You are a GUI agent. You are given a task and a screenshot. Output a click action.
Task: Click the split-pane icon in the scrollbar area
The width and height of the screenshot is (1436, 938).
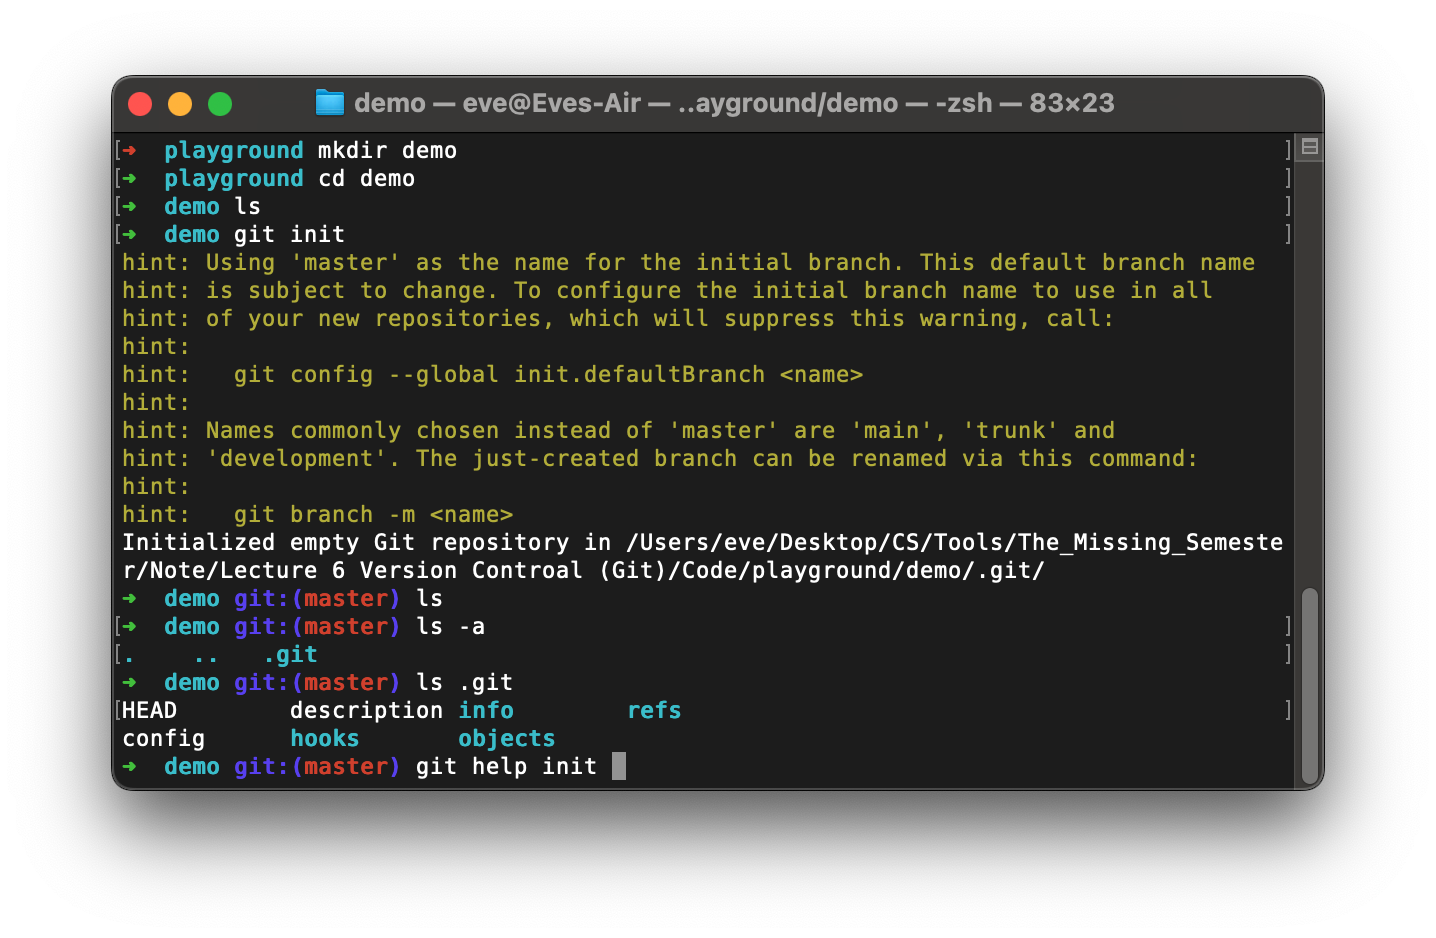click(x=1308, y=146)
